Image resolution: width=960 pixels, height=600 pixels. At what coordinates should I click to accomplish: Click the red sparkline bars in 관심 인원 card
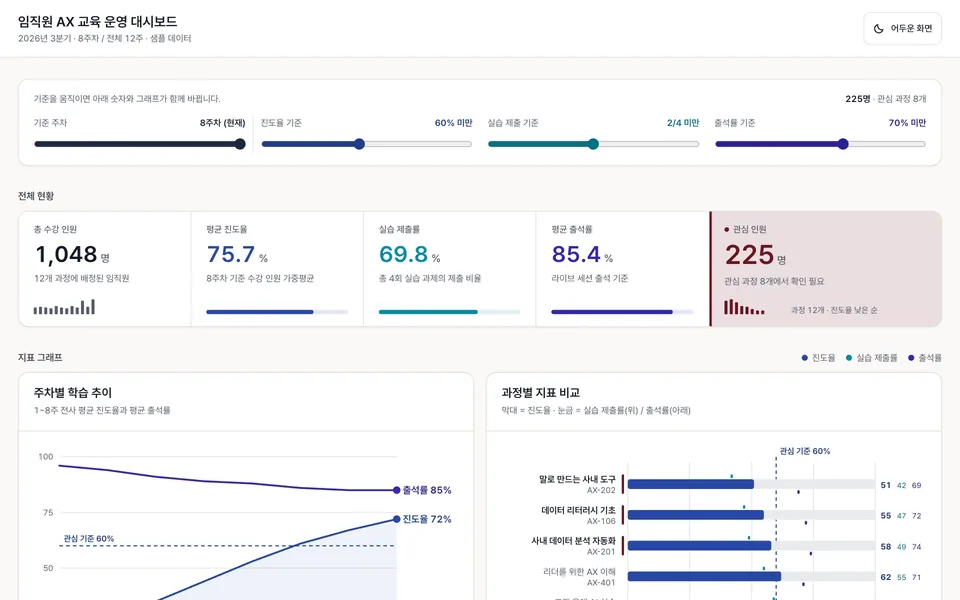(744, 307)
